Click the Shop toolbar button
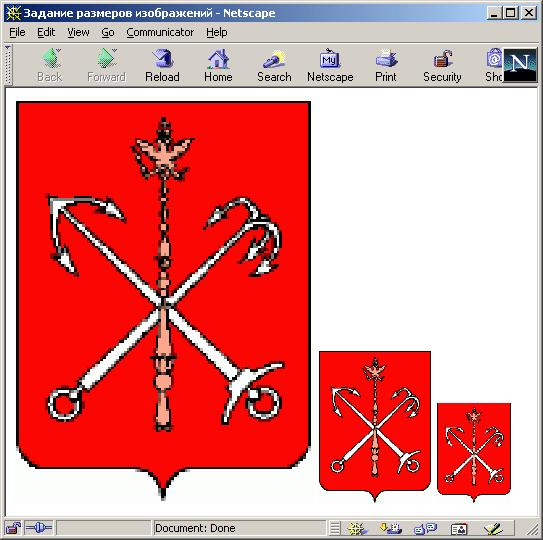The image size is (543, 540). [493, 66]
